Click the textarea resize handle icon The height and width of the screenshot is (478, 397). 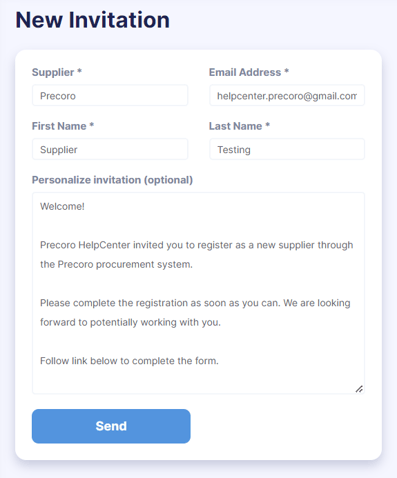coord(359,389)
